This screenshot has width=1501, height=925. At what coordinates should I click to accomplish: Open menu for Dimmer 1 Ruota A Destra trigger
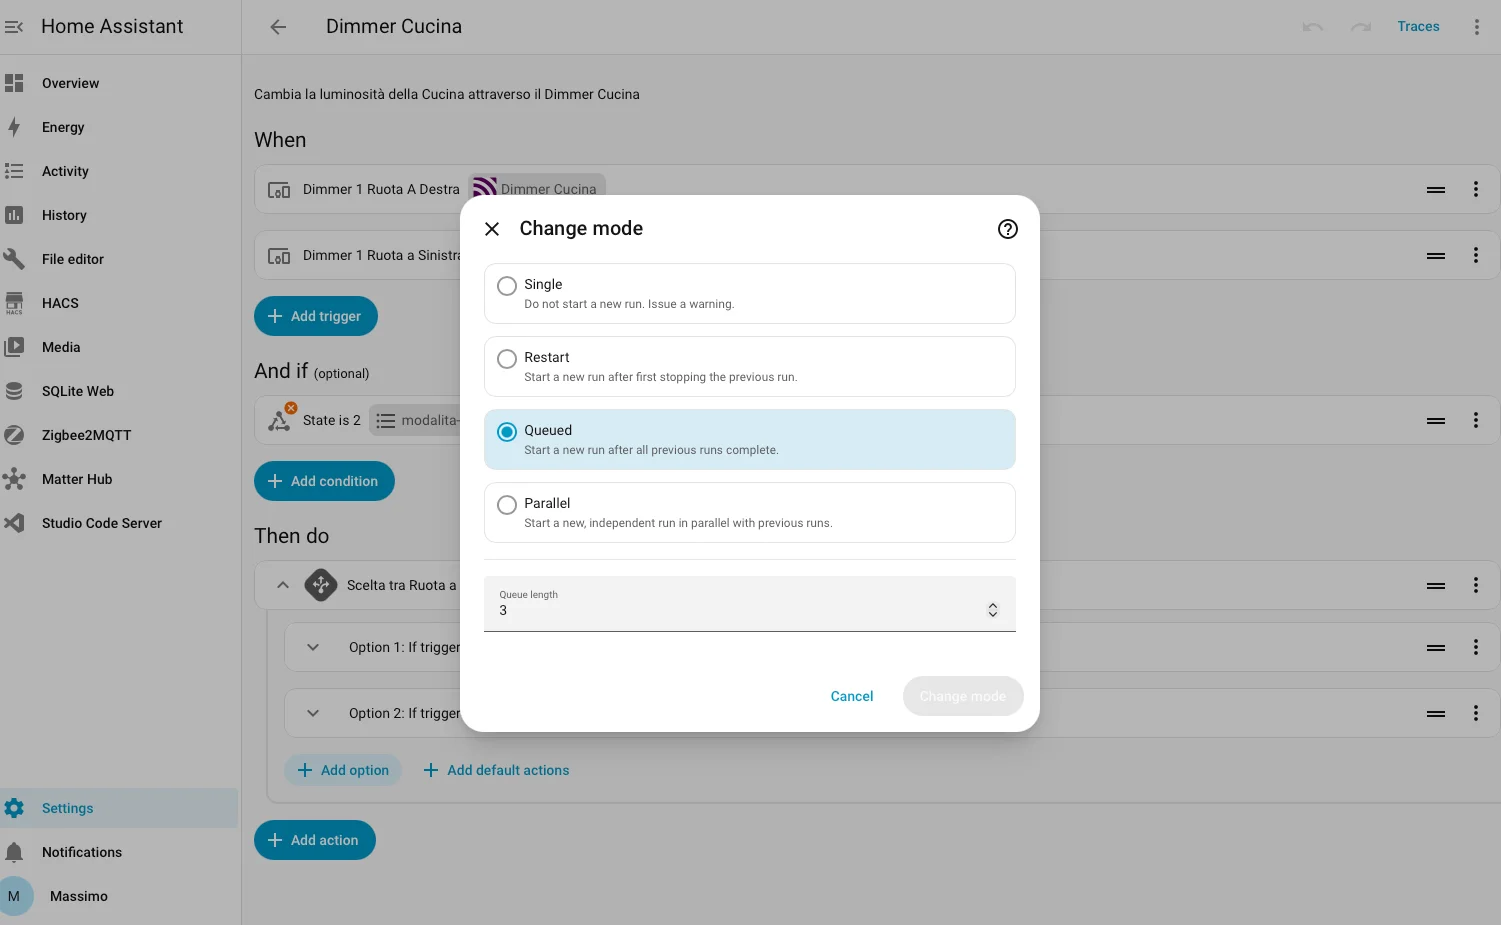pyautogui.click(x=1476, y=189)
